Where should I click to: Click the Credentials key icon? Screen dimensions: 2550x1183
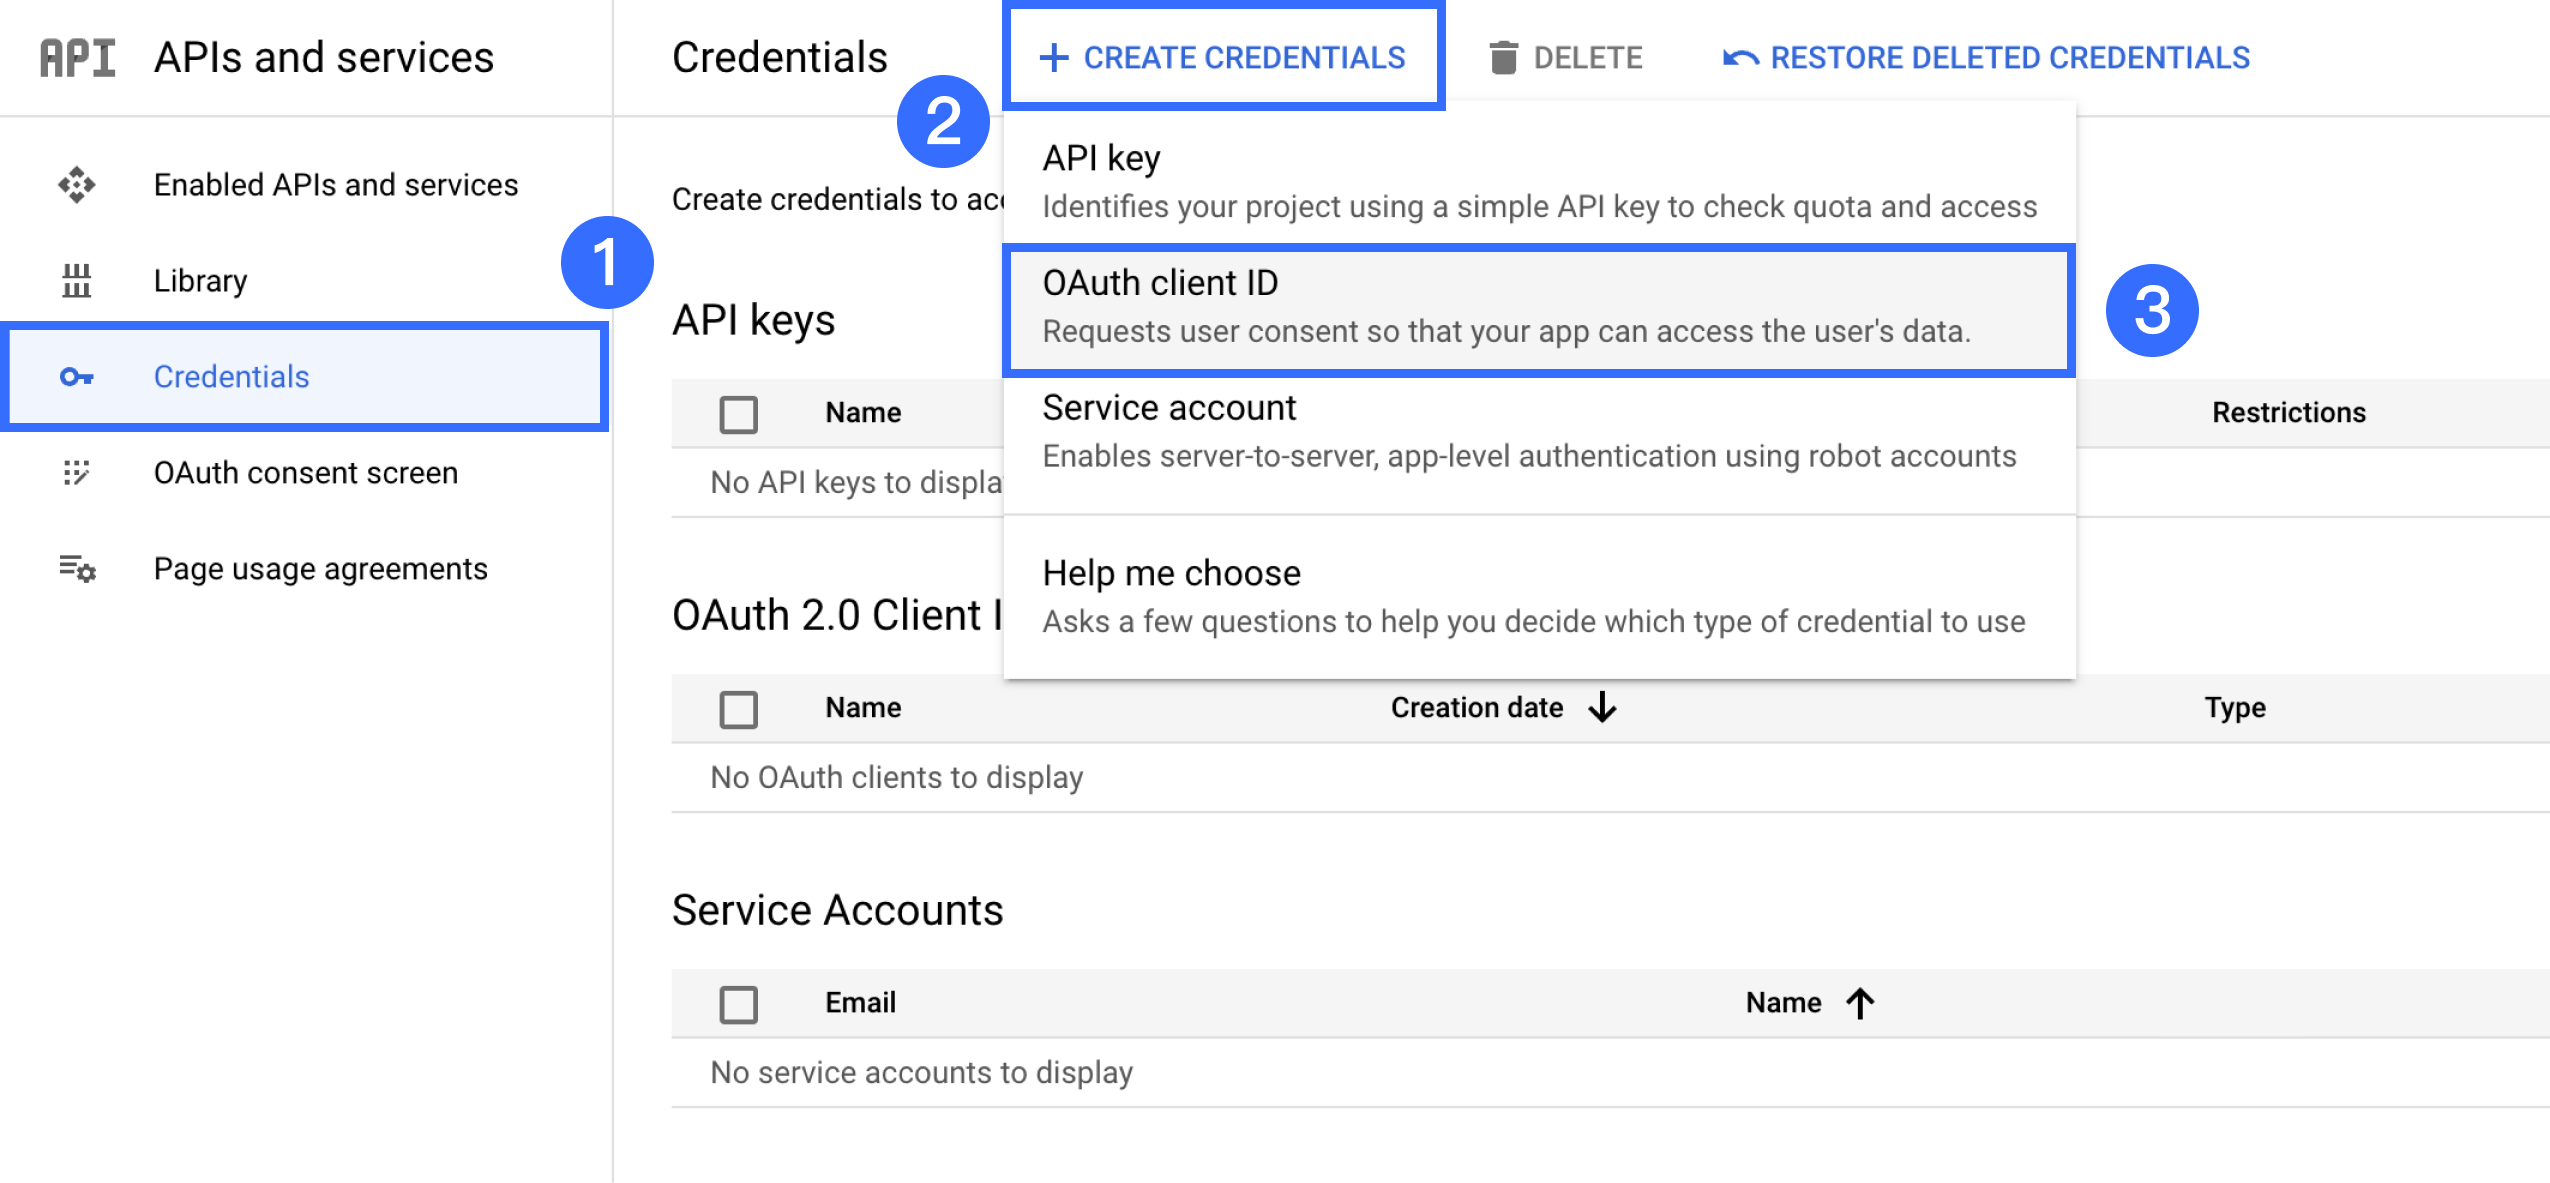point(77,377)
